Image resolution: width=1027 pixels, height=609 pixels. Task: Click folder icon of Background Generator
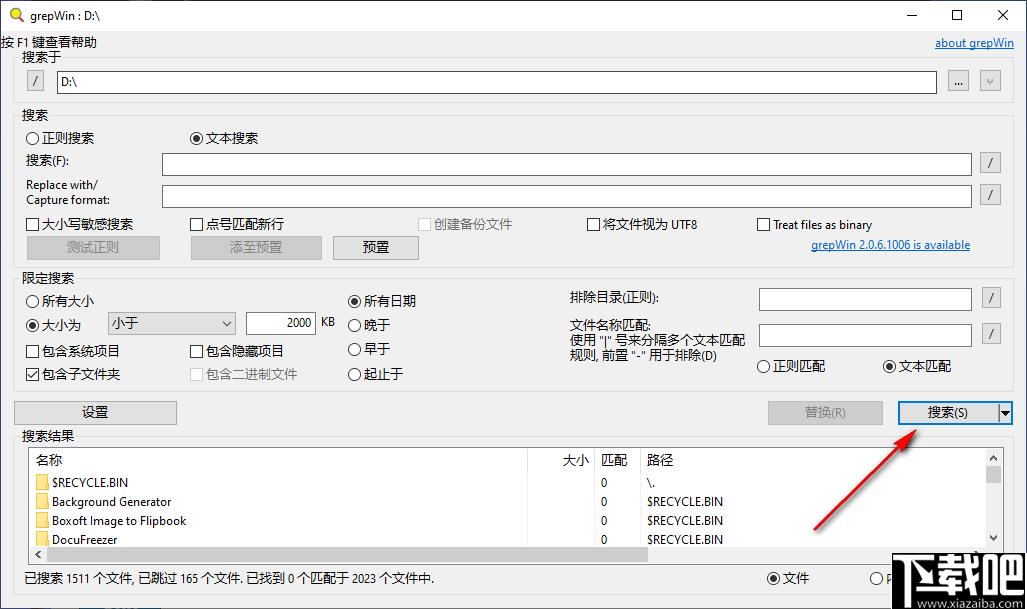pos(42,502)
